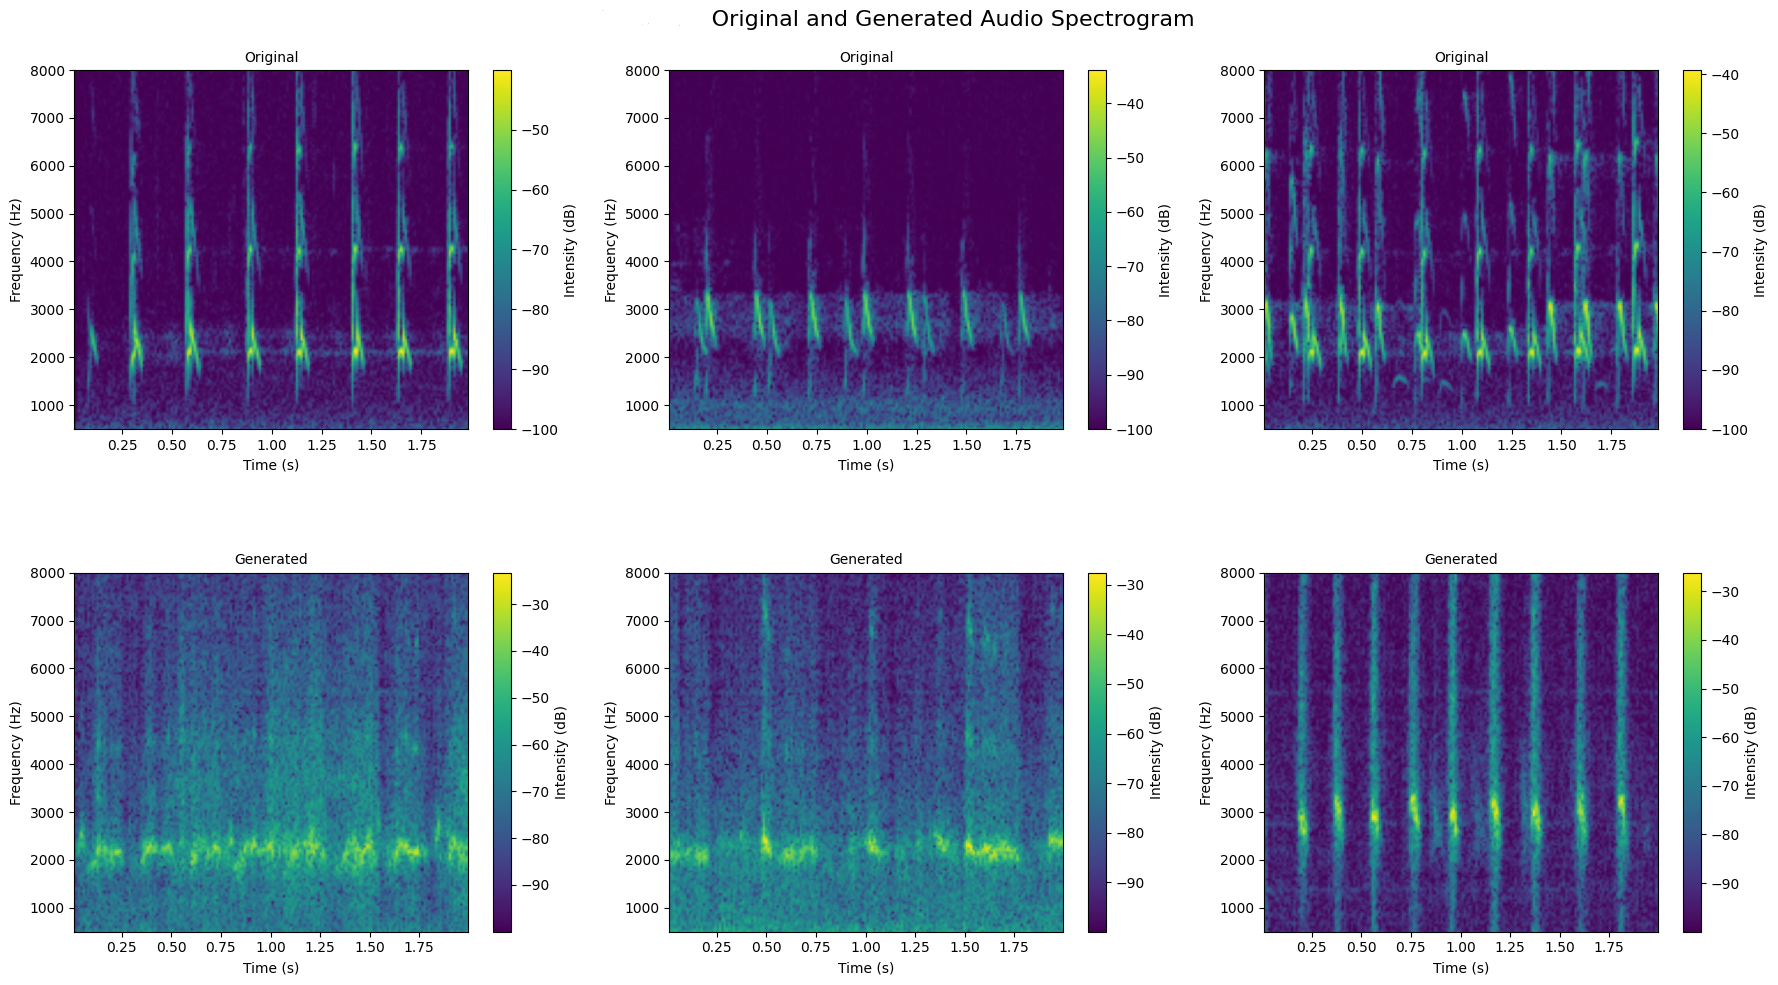1778x985 pixels.
Task: Click 'Time (s)' label under top-right plot
Action: click(1461, 465)
